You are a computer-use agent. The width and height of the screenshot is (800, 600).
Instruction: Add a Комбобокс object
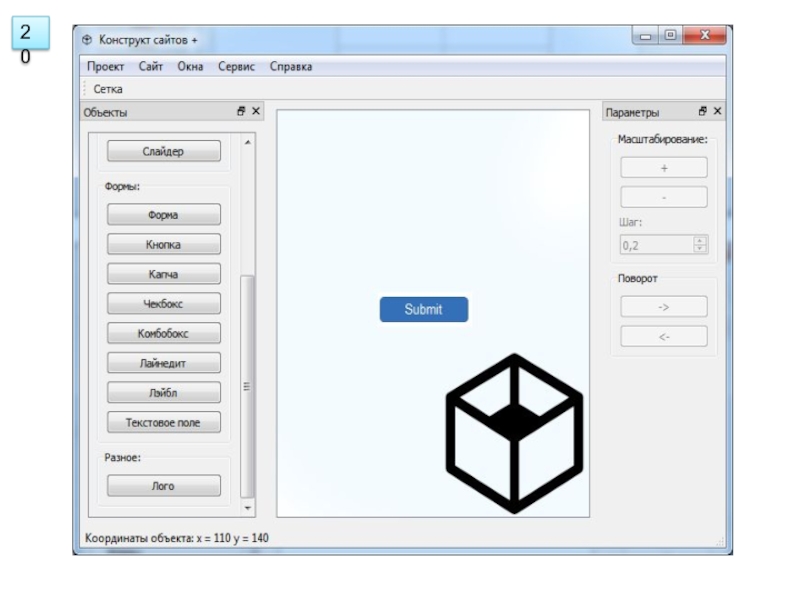(x=164, y=333)
